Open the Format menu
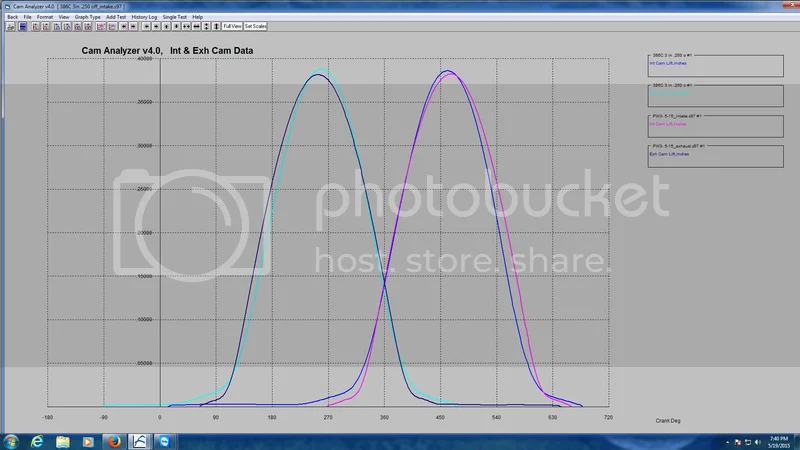The width and height of the screenshot is (800, 450). [x=45, y=17]
